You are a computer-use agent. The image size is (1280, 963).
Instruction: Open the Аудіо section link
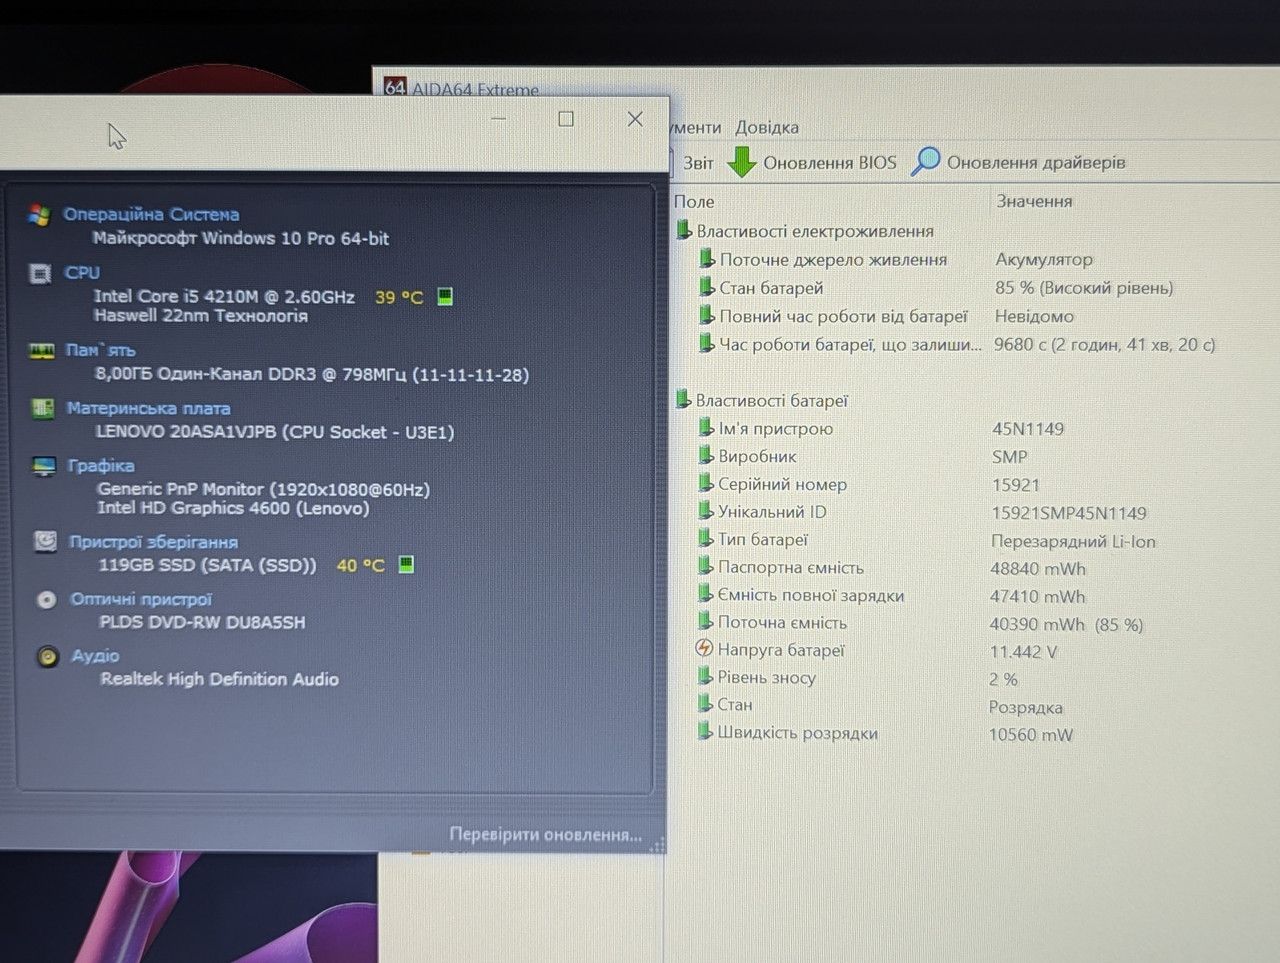pos(95,656)
